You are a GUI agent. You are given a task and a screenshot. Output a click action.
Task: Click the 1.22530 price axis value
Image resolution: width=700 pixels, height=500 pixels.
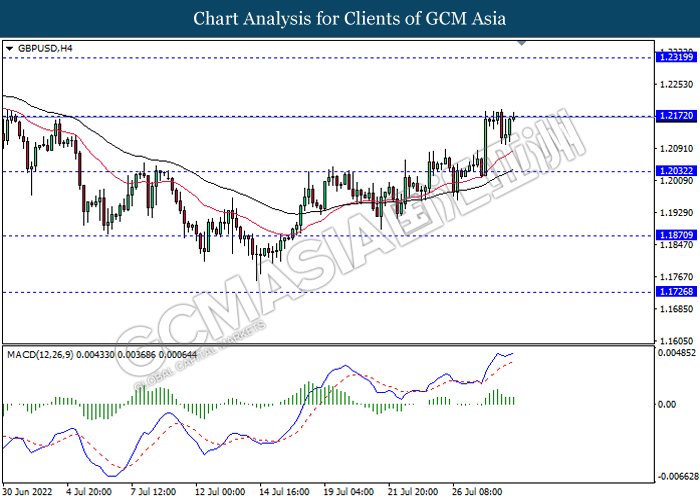click(x=676, y=84)
